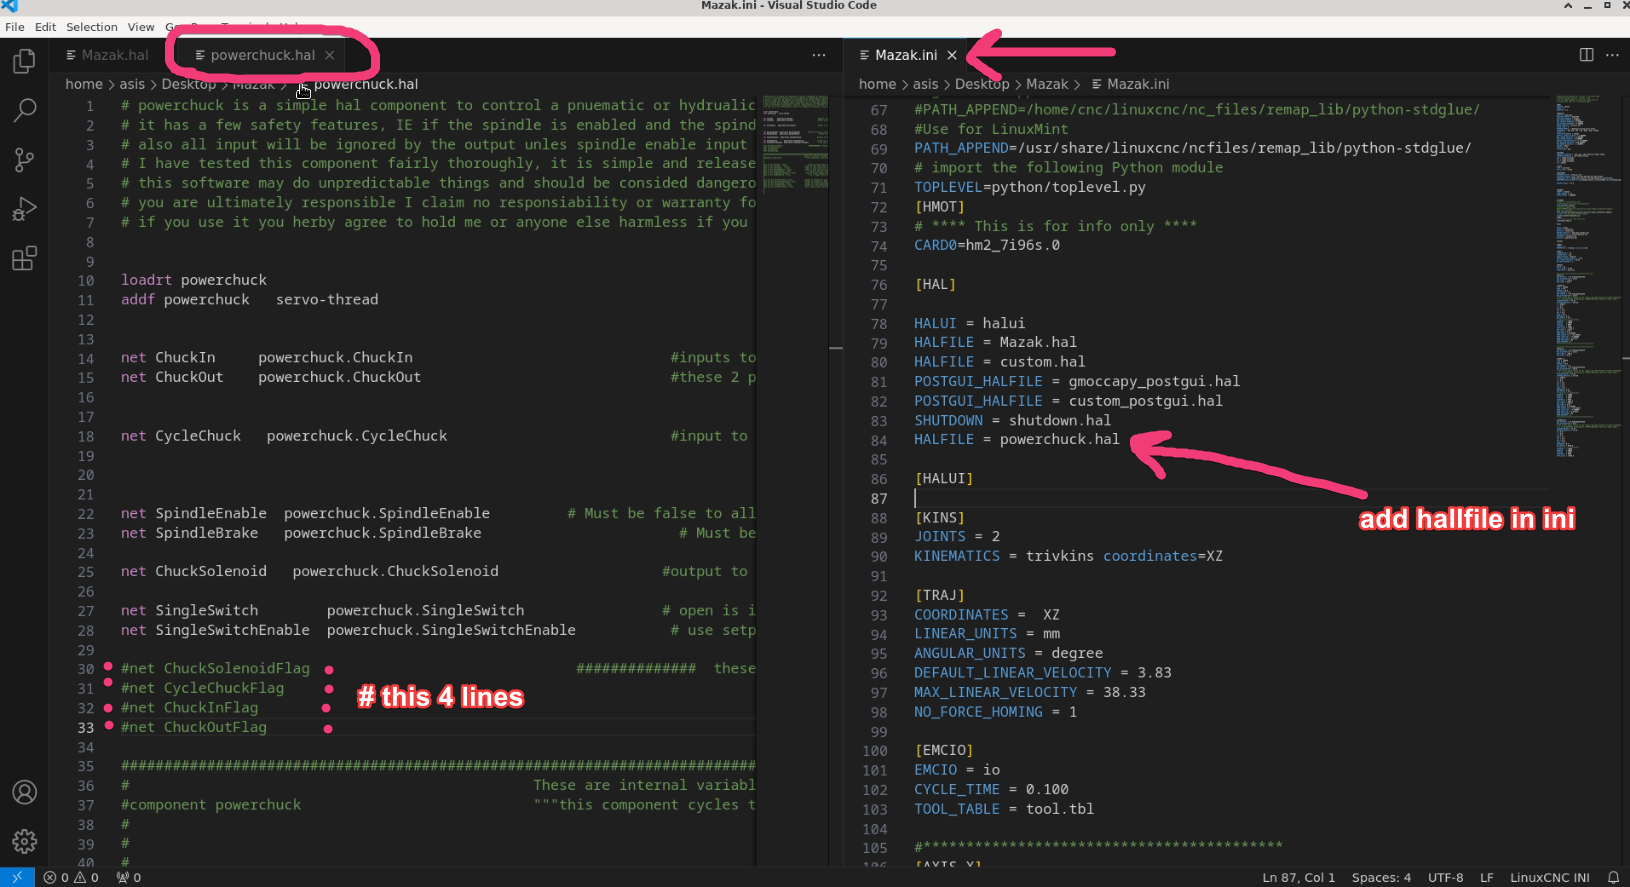Click 'home' in the right editor breadcrumb
Viewport: 1630px width, 887px height.
(x=877, y=84)
